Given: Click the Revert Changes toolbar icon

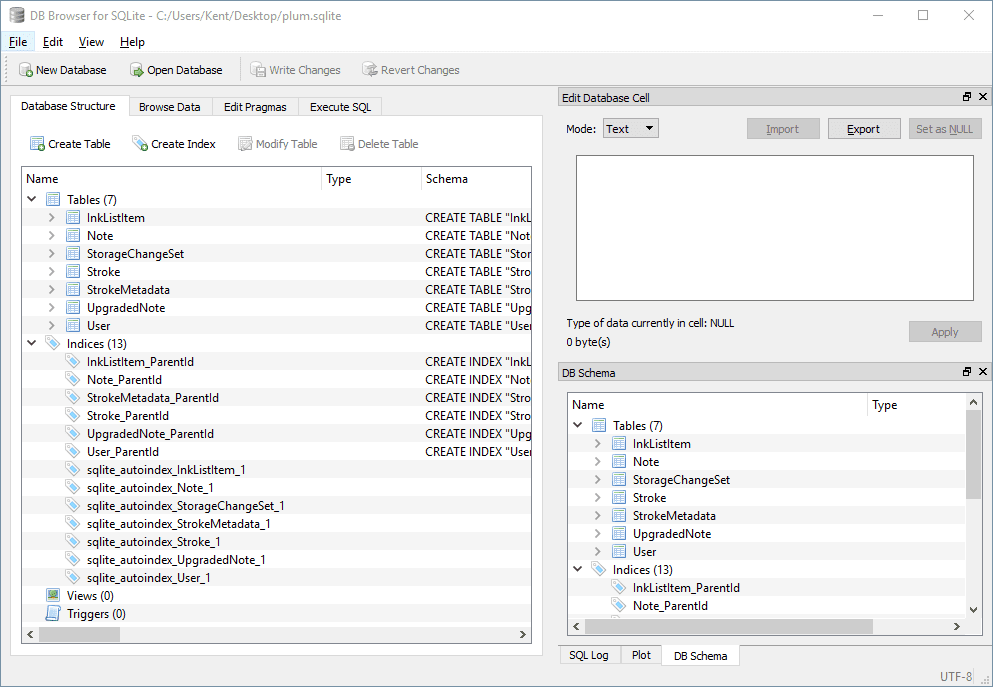Looking at the screenshot, I should click(x=369, y=70).
